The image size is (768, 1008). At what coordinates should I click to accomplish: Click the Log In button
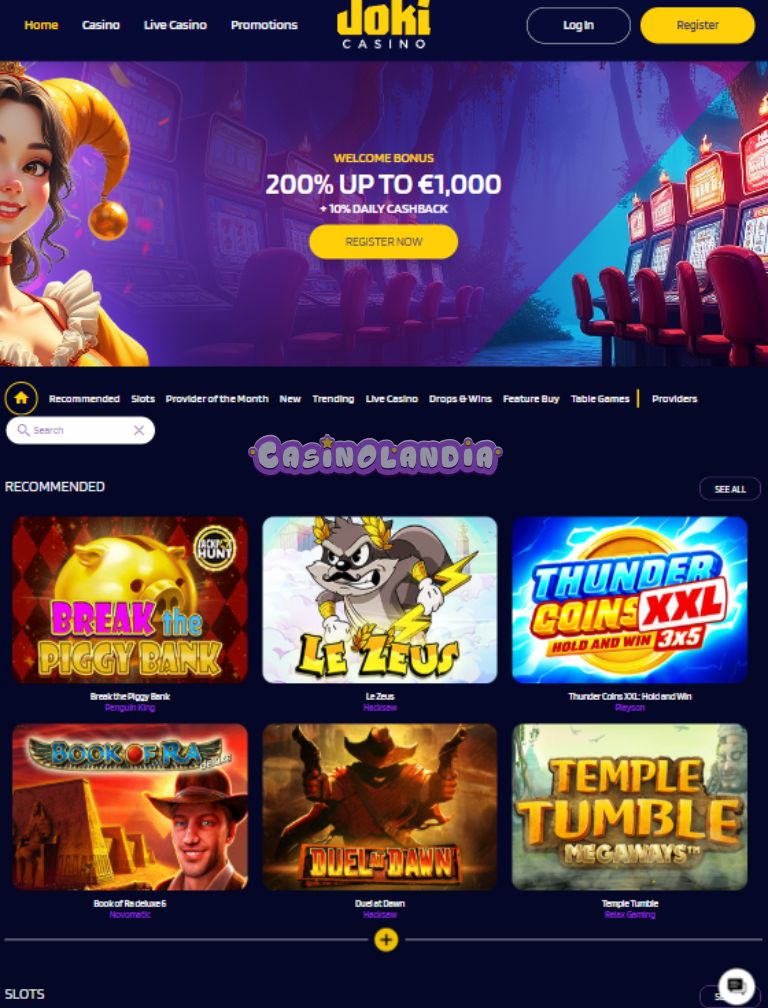578,26
